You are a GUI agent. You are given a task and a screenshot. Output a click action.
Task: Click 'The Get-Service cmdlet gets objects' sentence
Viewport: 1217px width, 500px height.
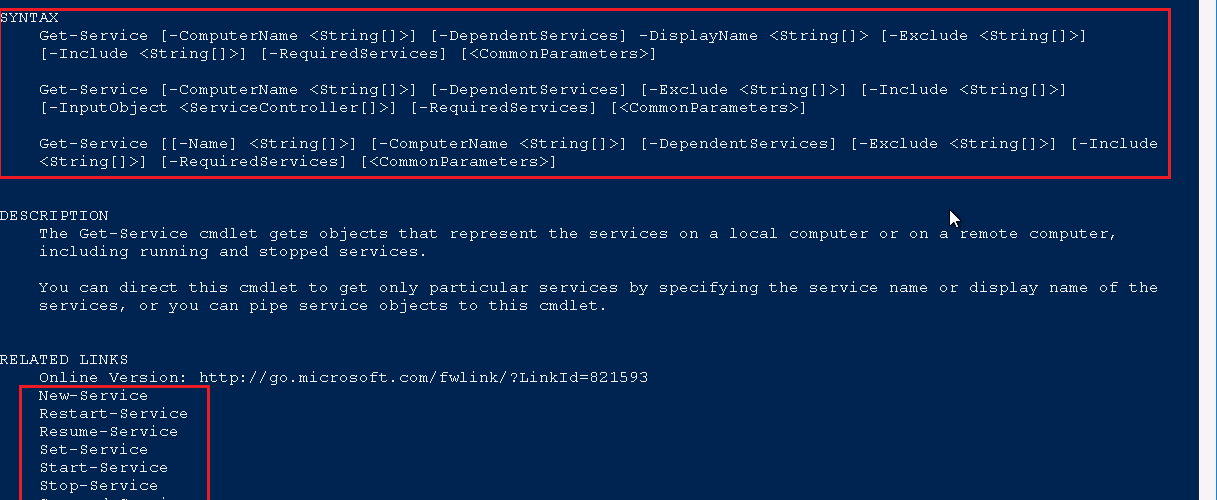(213, 234)
